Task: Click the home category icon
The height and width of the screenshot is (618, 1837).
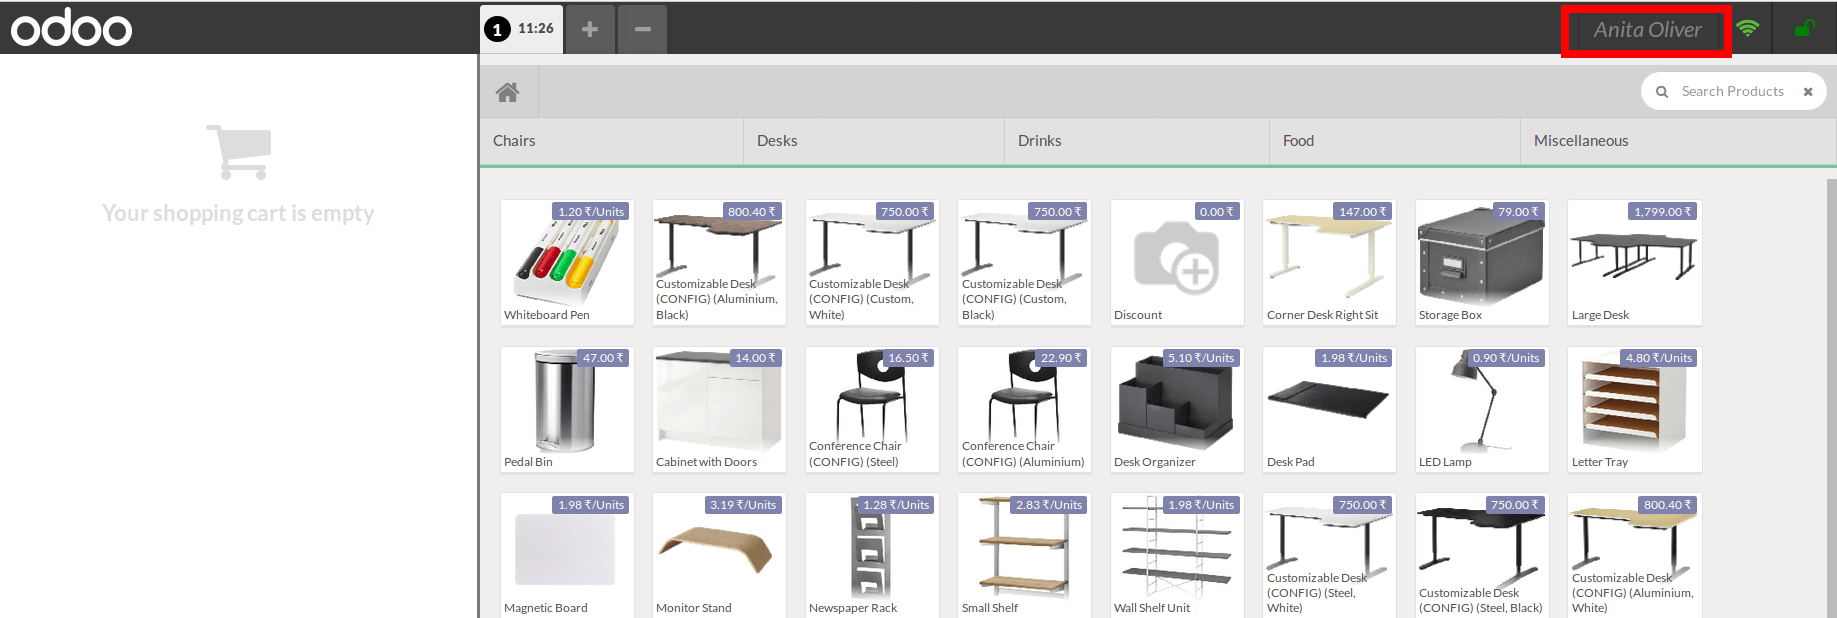Action: point(508,92)
